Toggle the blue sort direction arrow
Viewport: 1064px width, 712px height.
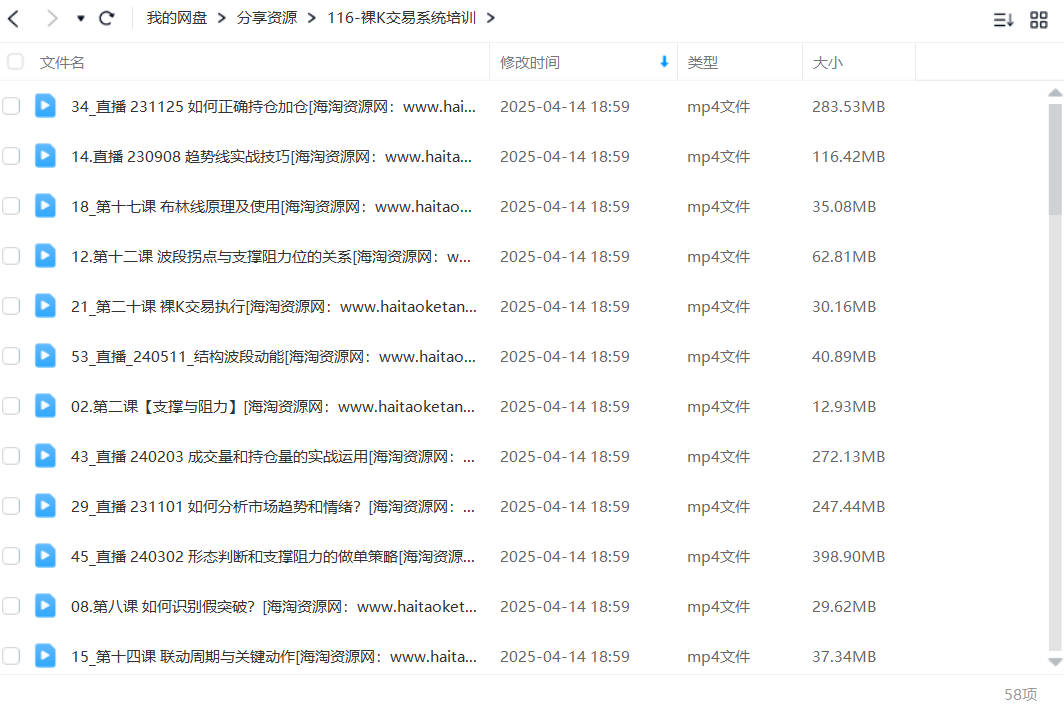[664, 62]
